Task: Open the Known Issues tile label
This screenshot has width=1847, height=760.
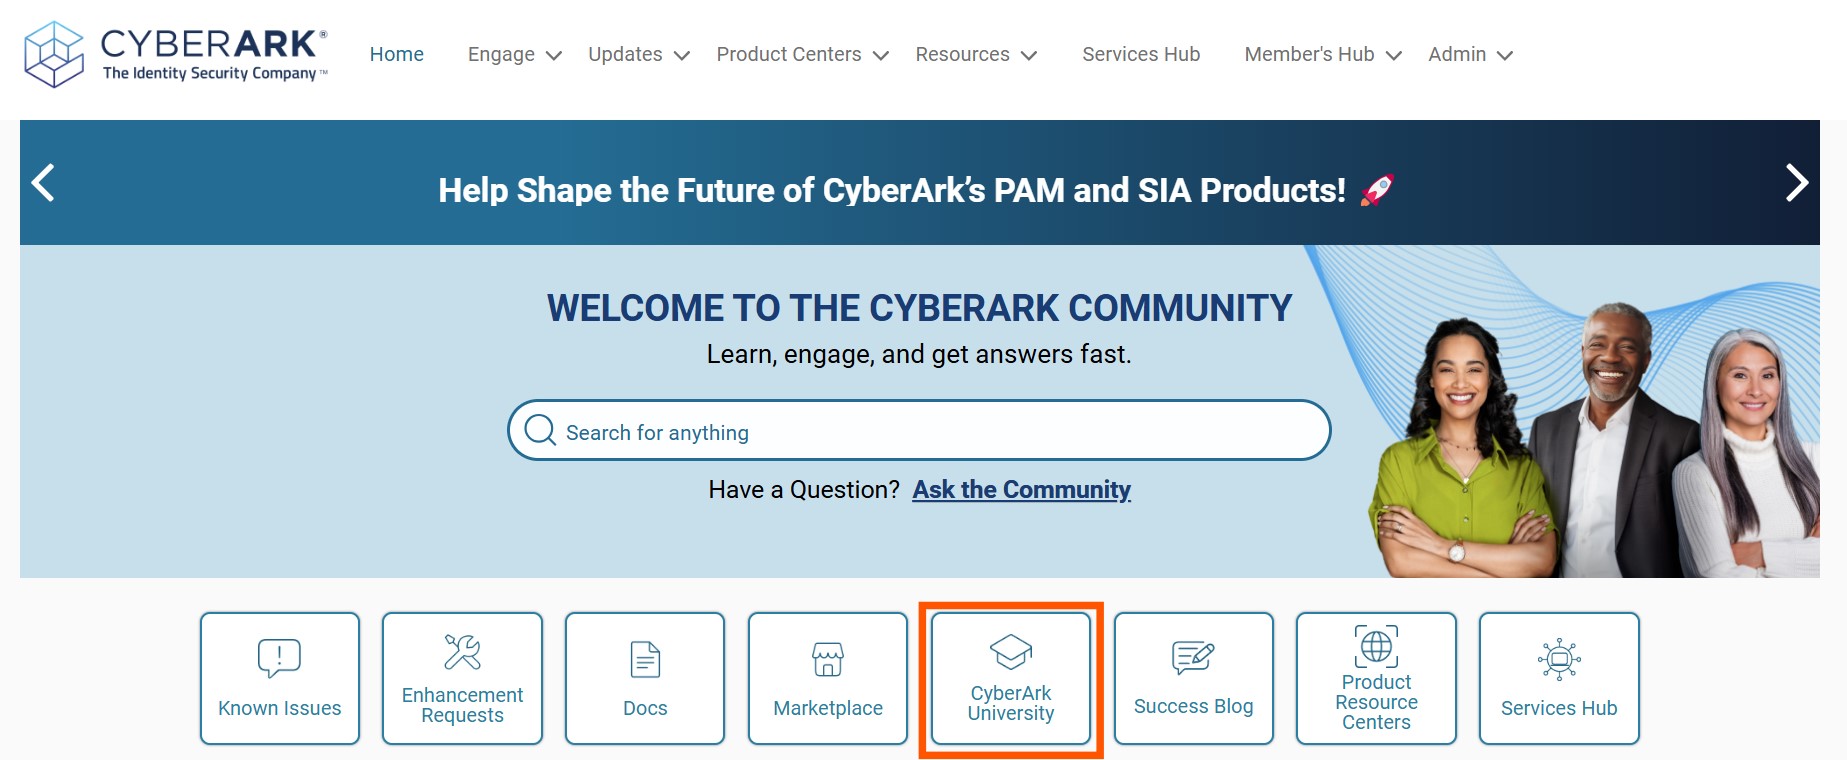Action: click(x=280, y=708)
